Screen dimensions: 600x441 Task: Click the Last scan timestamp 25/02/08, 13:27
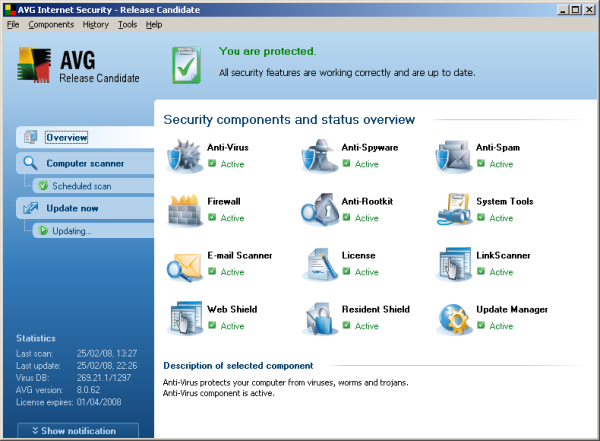(x=107, y=353)
